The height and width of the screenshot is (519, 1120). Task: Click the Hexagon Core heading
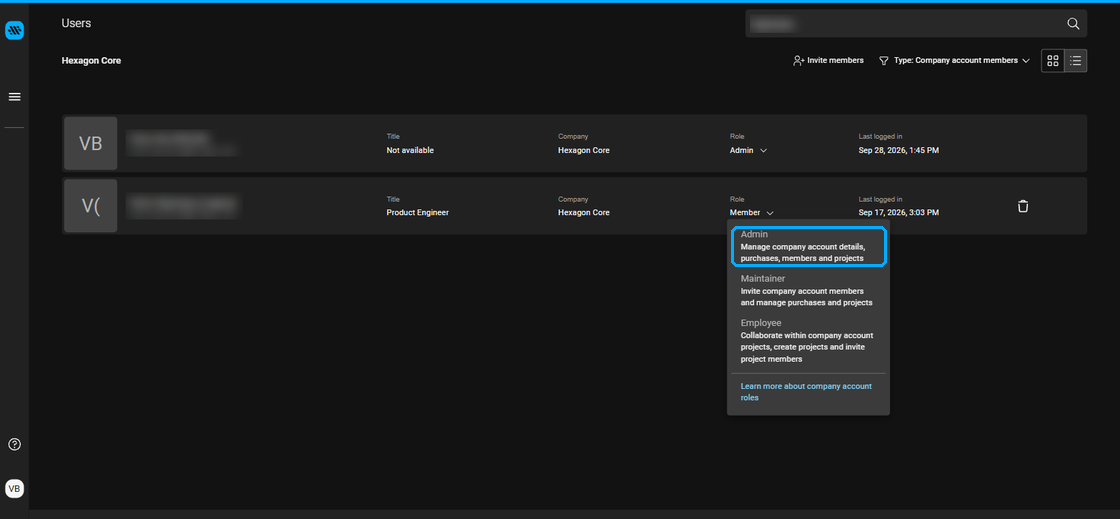[x=91, y=61]
